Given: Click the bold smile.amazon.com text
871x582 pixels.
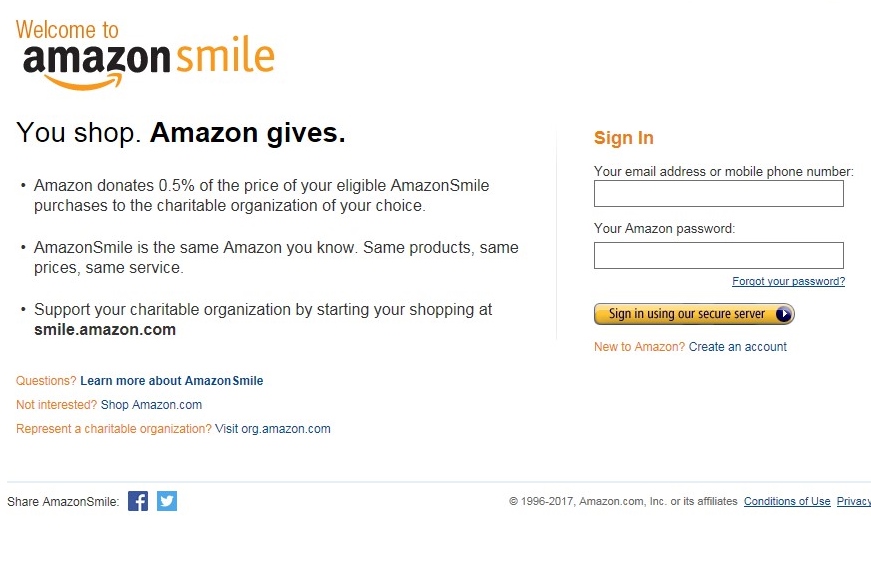Looking at the screenshot, I should pyautogui.click(x=105, y=330).
